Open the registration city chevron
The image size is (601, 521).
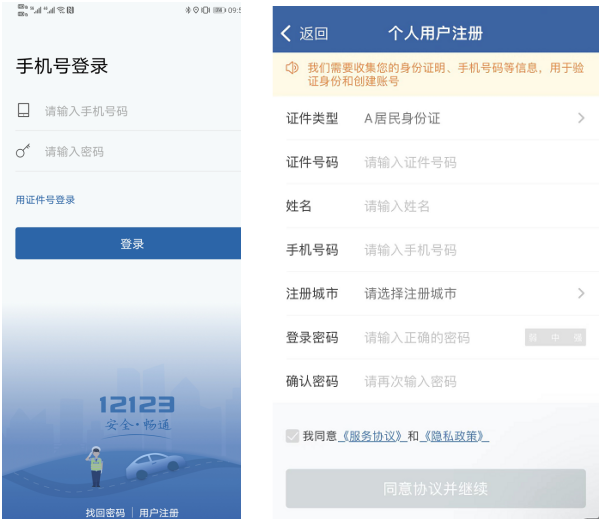click(x=581, y=294)
